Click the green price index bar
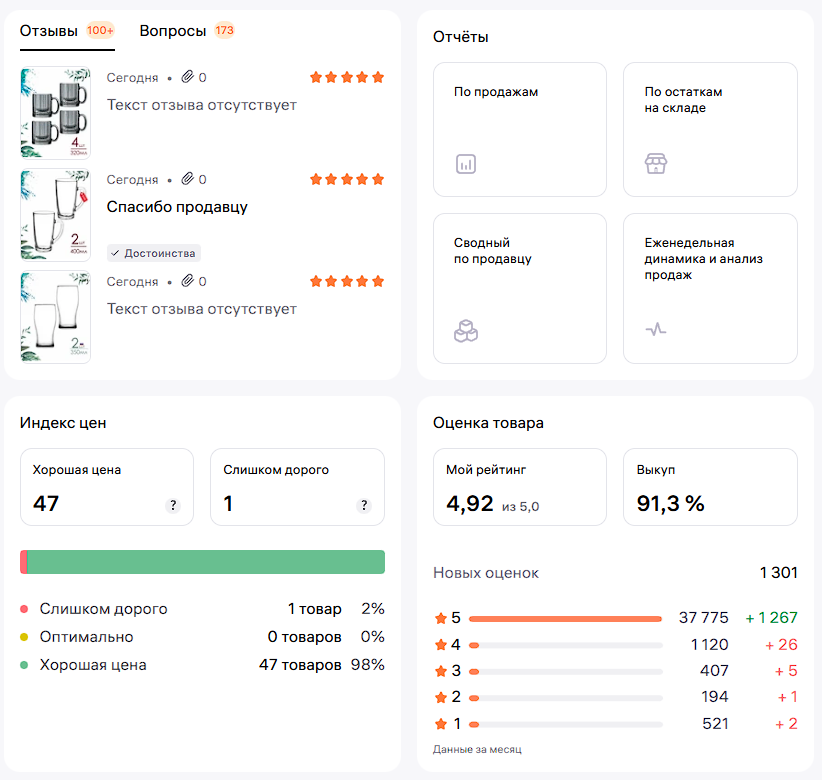The width and height of the screenshot is (822, 780). 205,562
